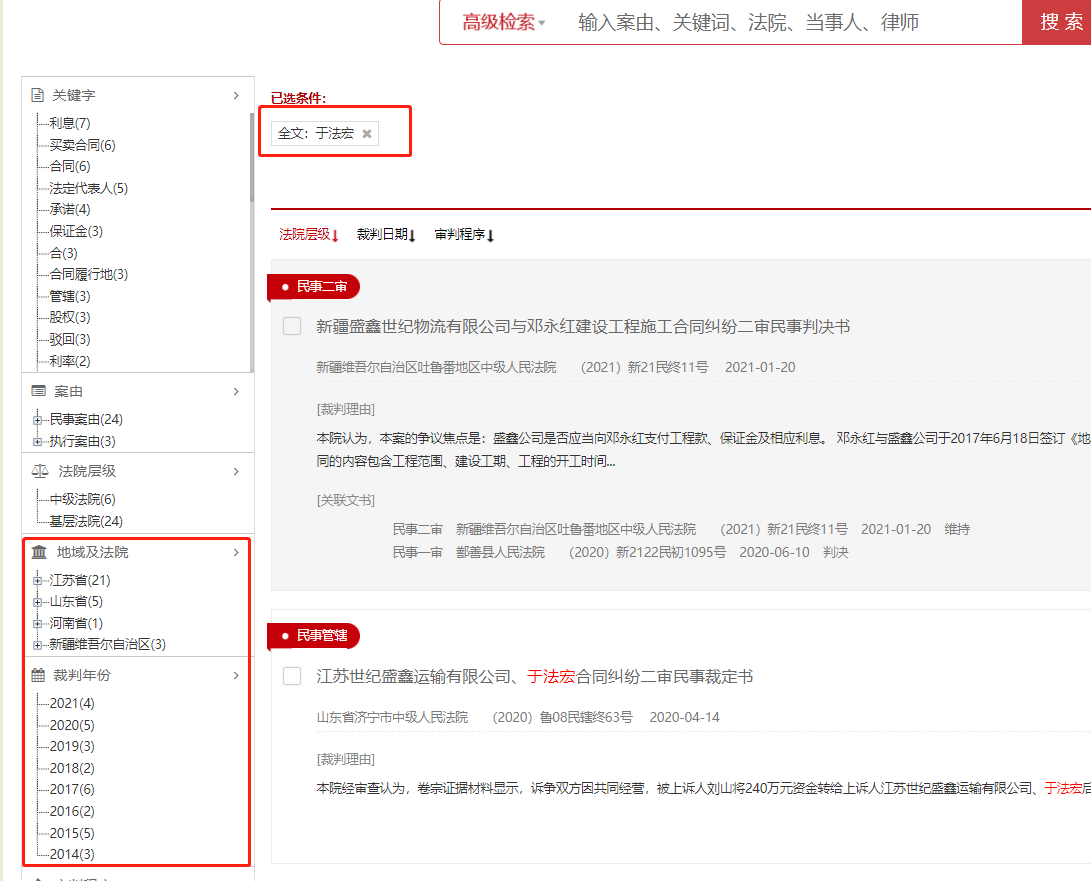Expand the 法院层级 panel arrow
The height and width of the screenshot is (881, 1091).
(x=236, y=471)
